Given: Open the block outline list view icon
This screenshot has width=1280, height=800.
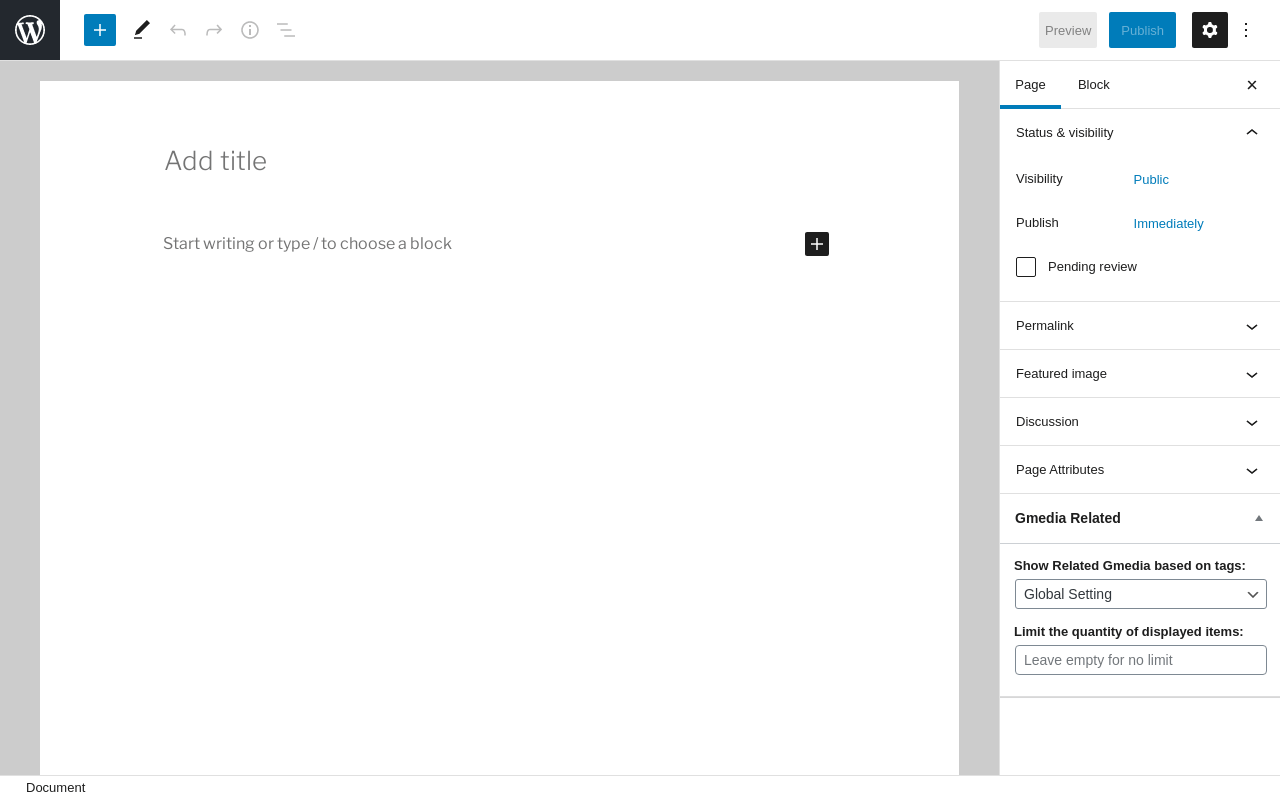Looking at the screenshot, I should (286, 30).
